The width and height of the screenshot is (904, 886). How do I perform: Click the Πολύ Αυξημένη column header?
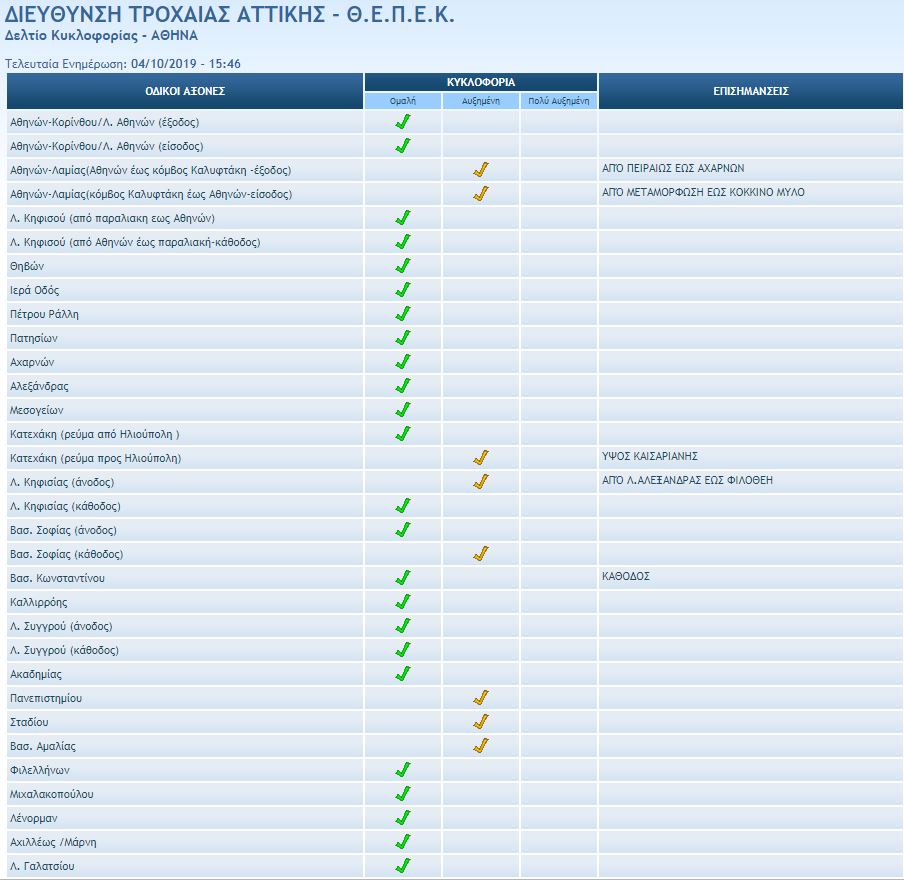[x=559, y=101]
